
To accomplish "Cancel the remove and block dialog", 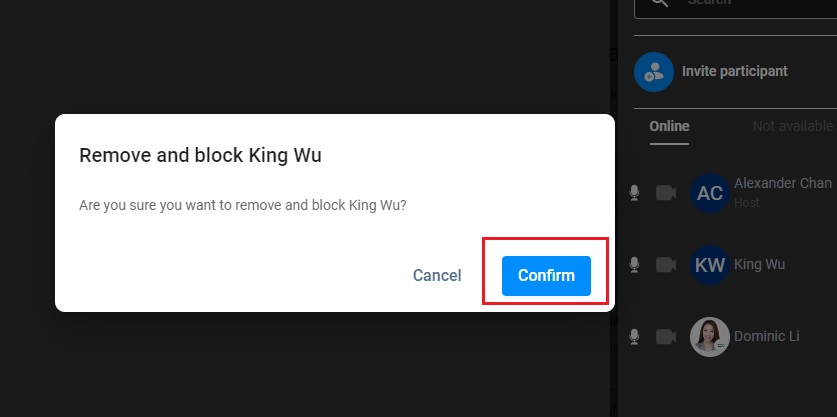I will coord(437,276).
